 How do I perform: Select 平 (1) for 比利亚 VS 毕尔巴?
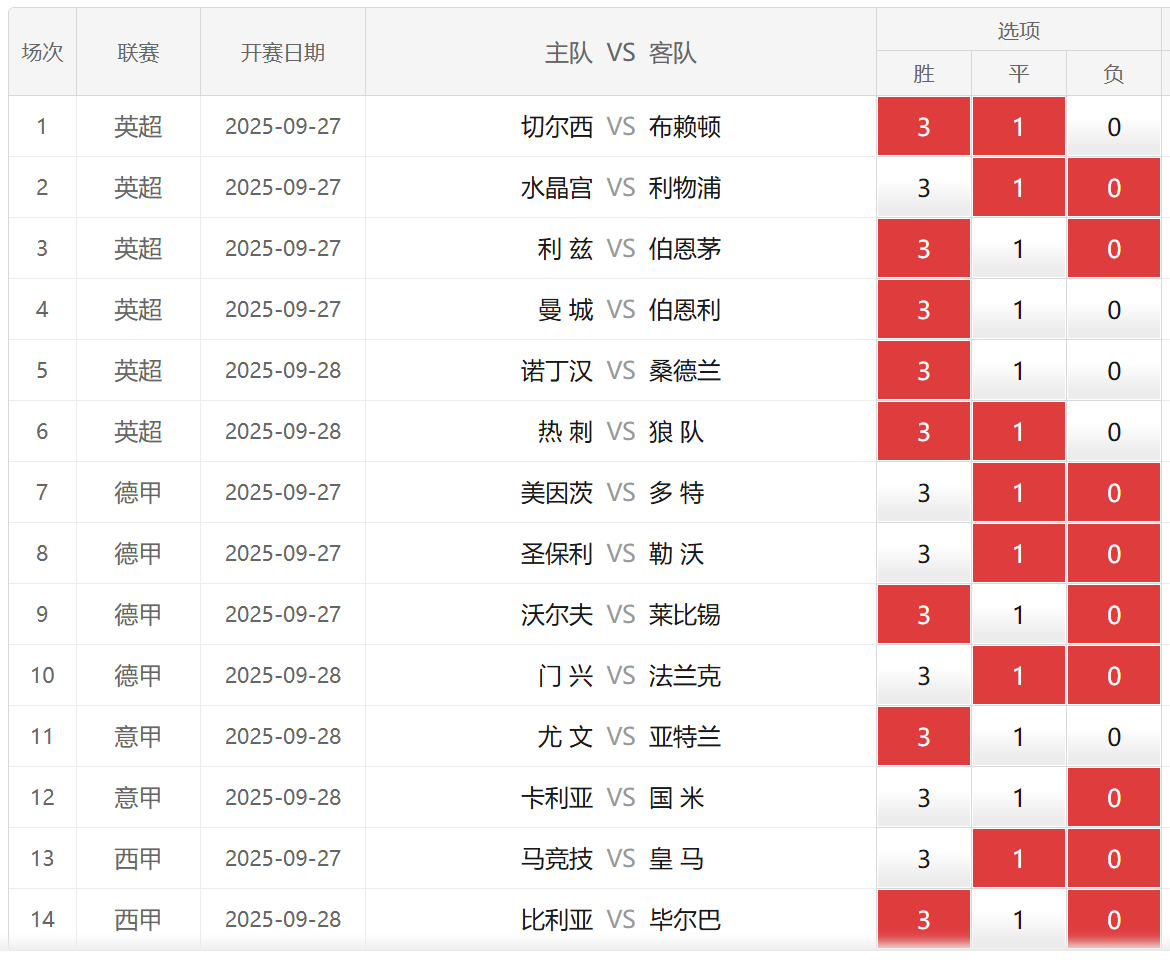[1018, 920]
